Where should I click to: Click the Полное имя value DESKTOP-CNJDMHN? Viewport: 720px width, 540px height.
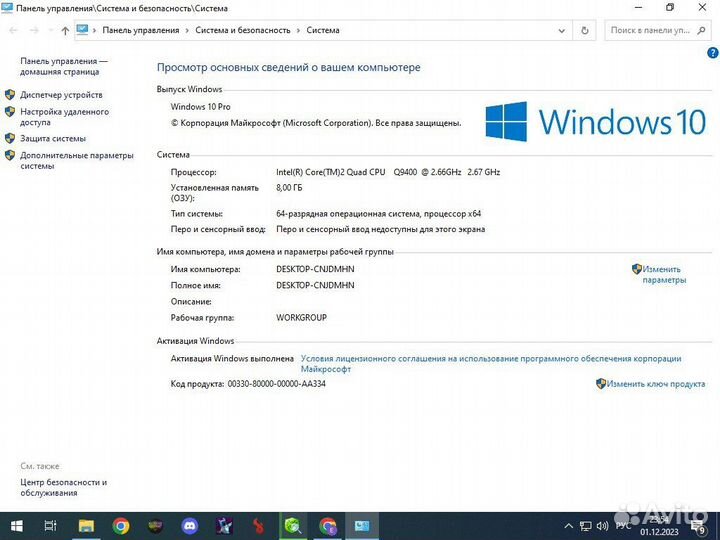pos(315,286)
